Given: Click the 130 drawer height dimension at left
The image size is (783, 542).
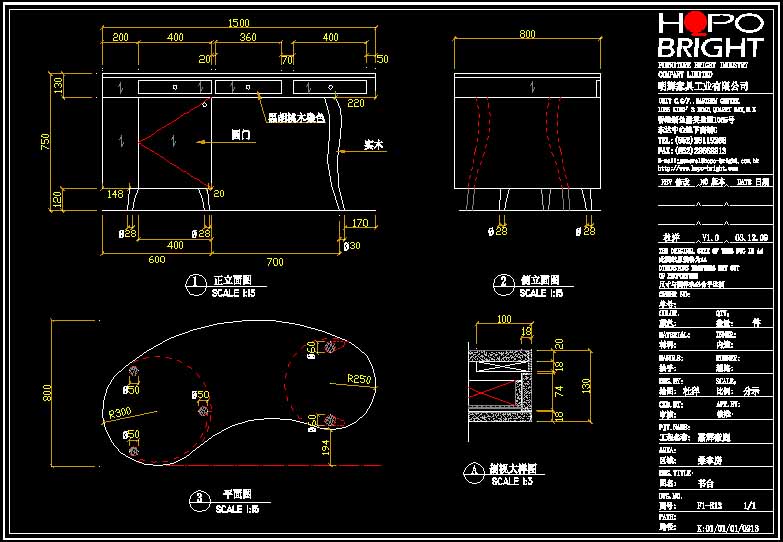Looking at the screenshot, I should 59,86.
